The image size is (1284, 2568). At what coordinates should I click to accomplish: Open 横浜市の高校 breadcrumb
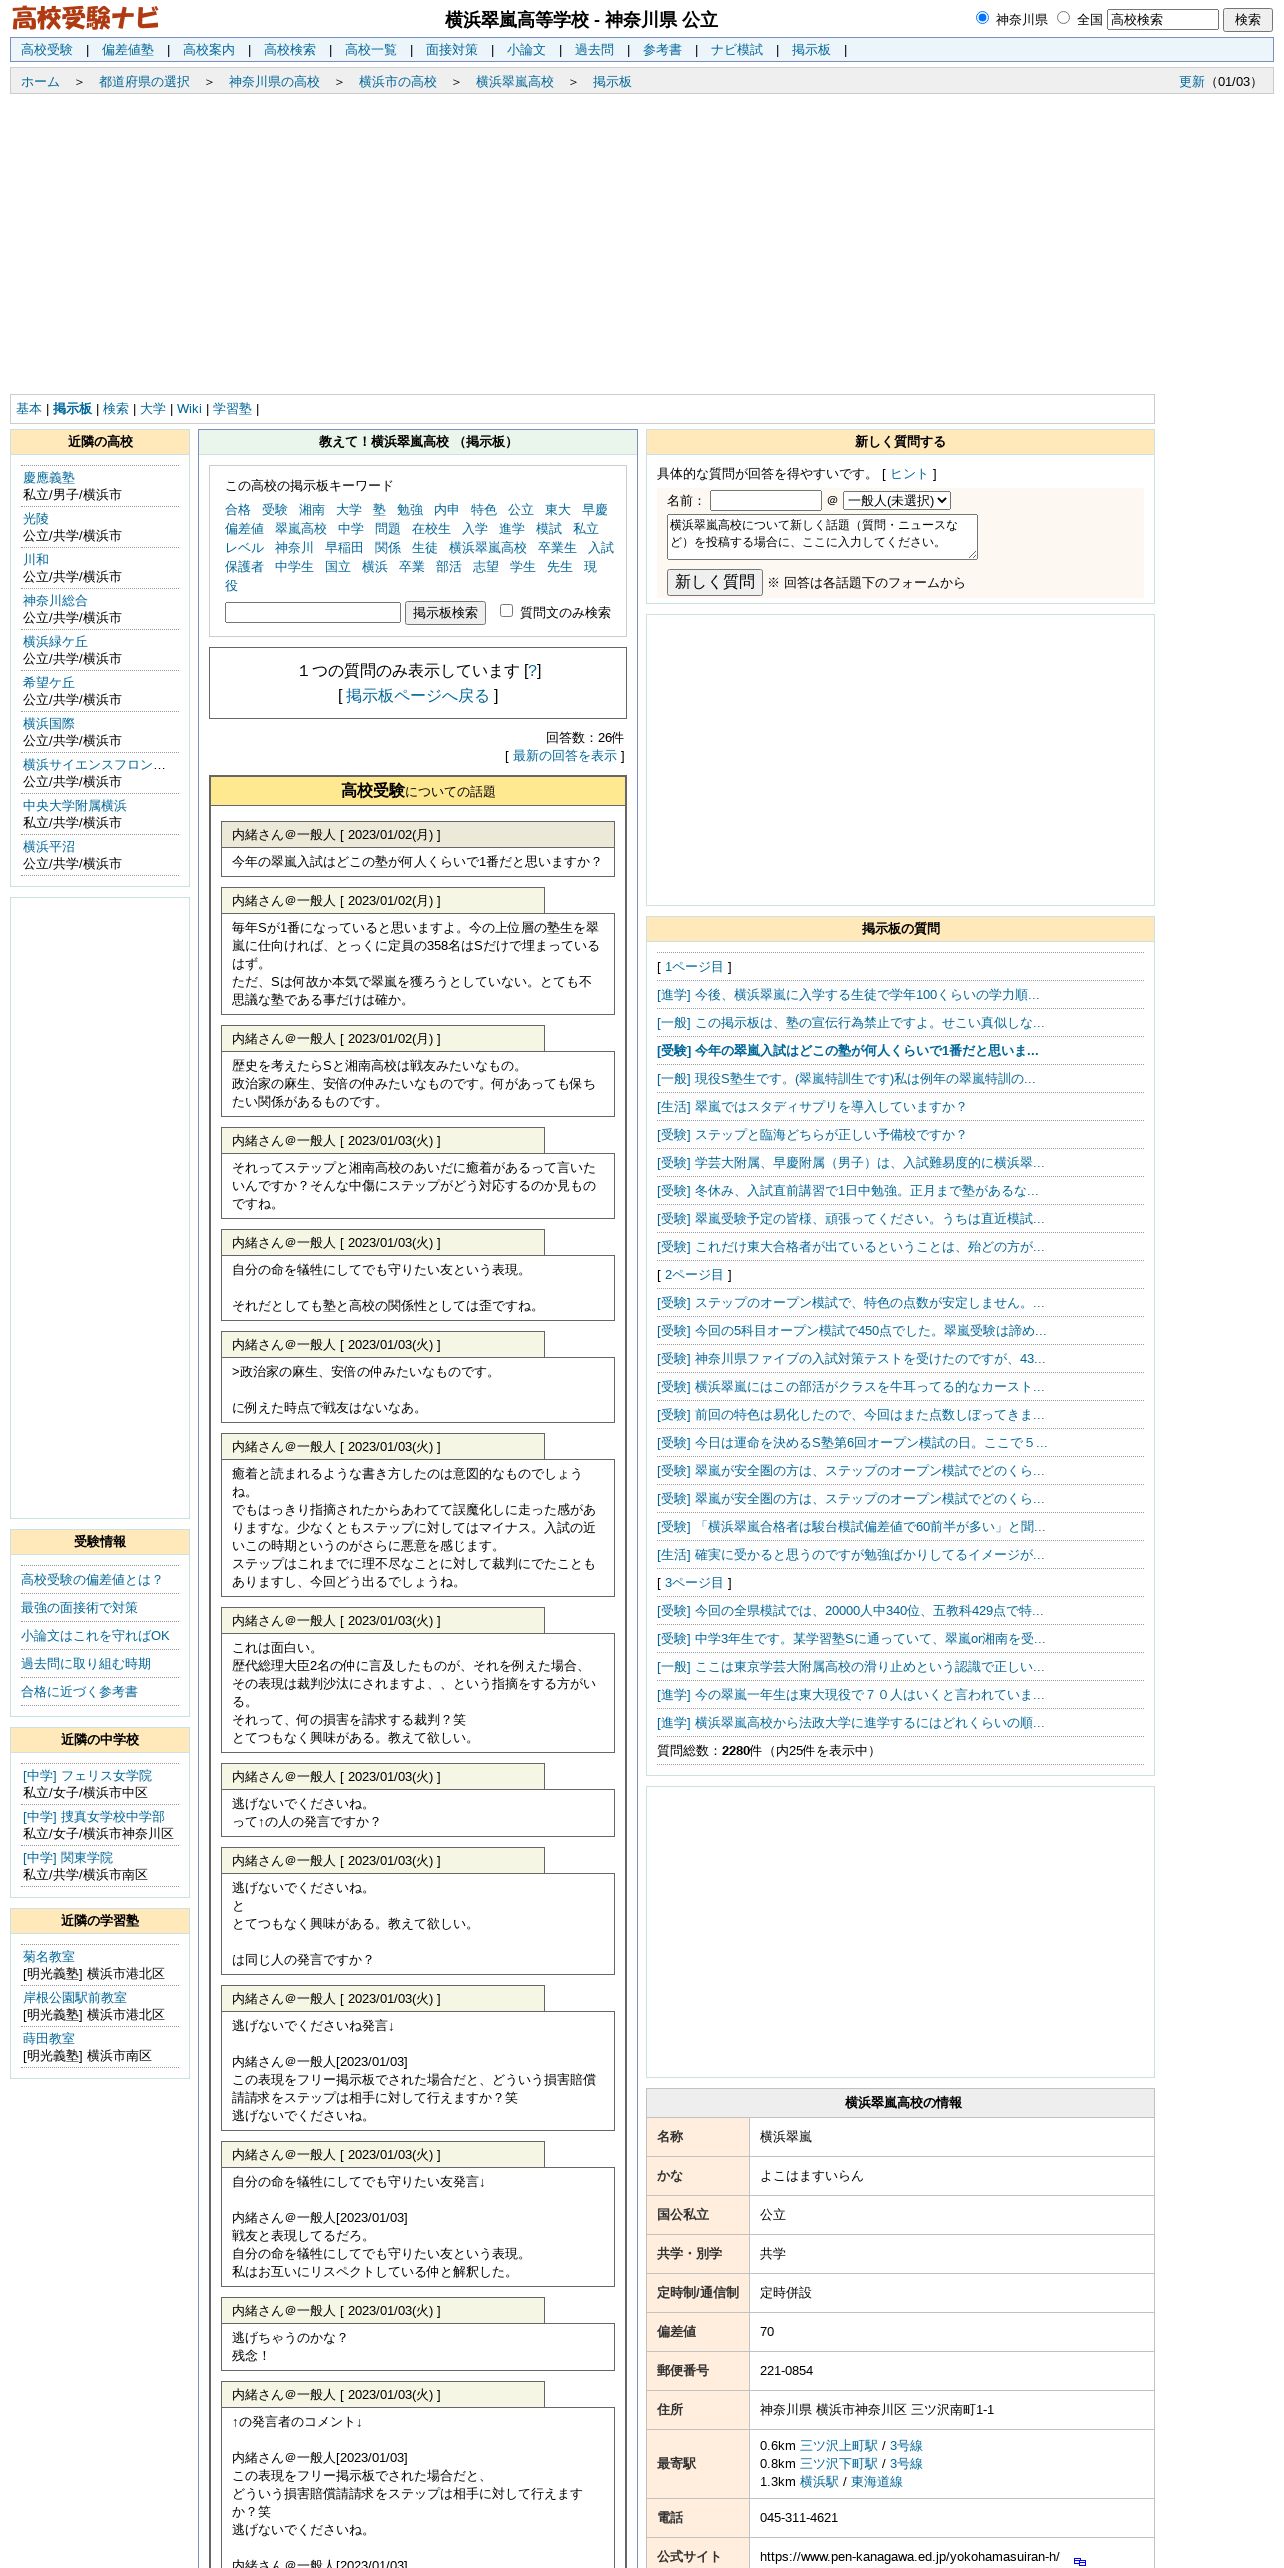click(x=398, y=82)
